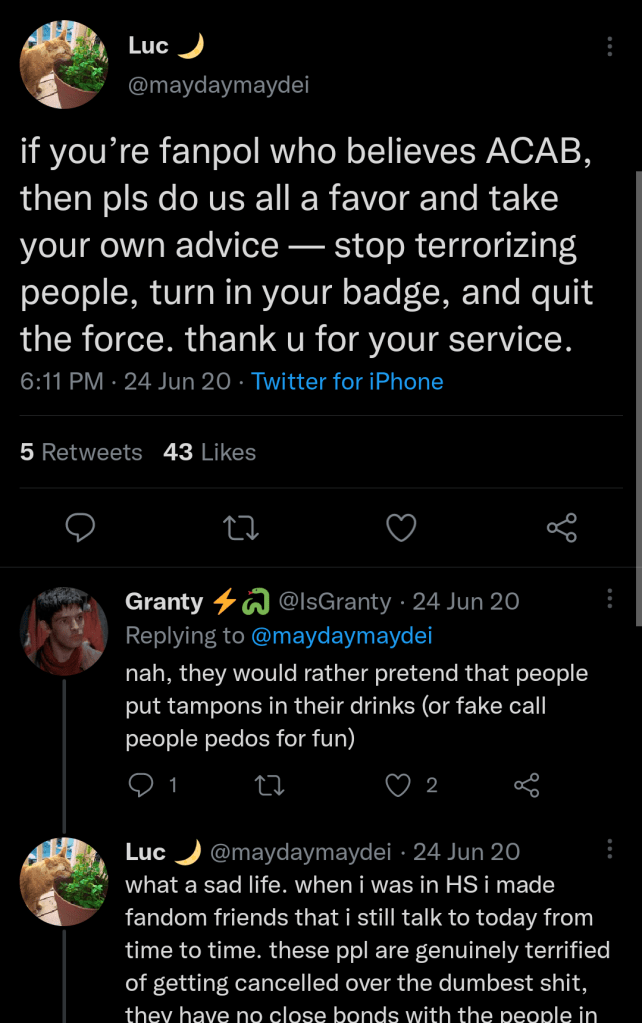642x1023 pixels.
Task: Open more options on Granty's reply
Action: [x=610, y=599]
